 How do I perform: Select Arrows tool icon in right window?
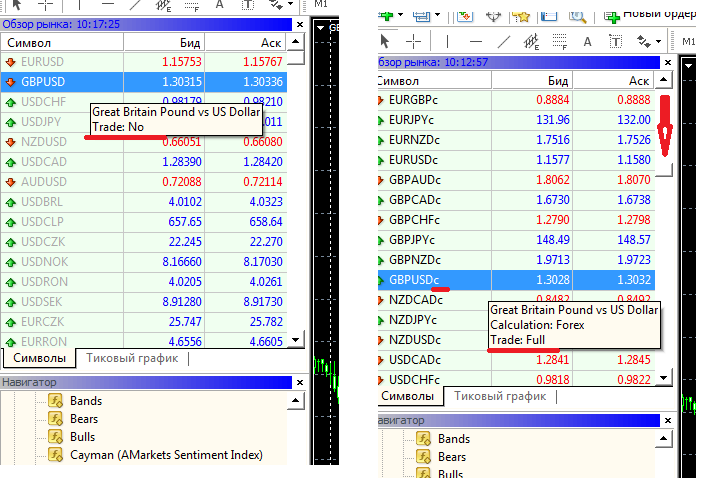[x=644, y=41]
